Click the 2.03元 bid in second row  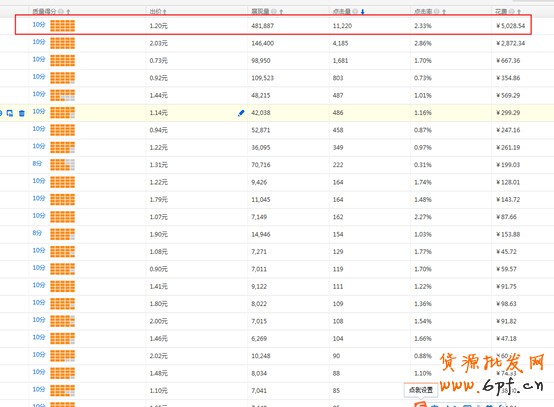point(158,43)
